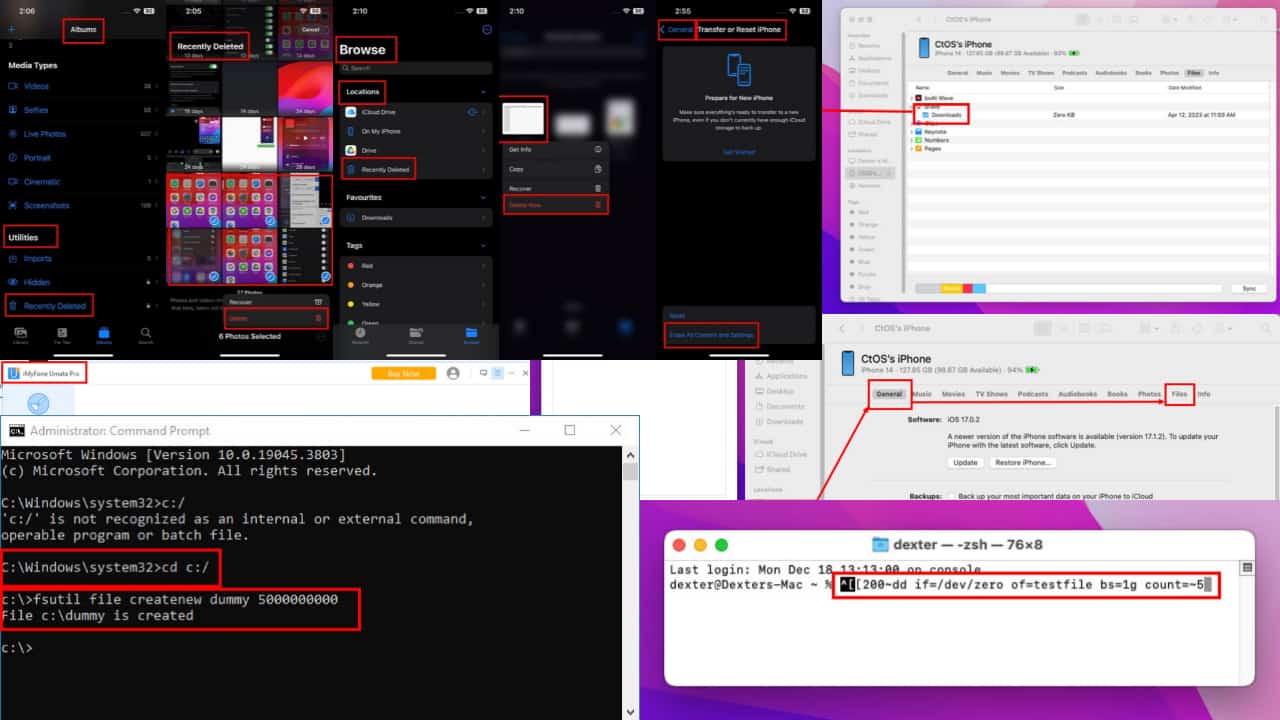Open Files tab in Finder window showing iOS 17.0.2
Screen dimensions: 1280x720
tap(1180, 394)
